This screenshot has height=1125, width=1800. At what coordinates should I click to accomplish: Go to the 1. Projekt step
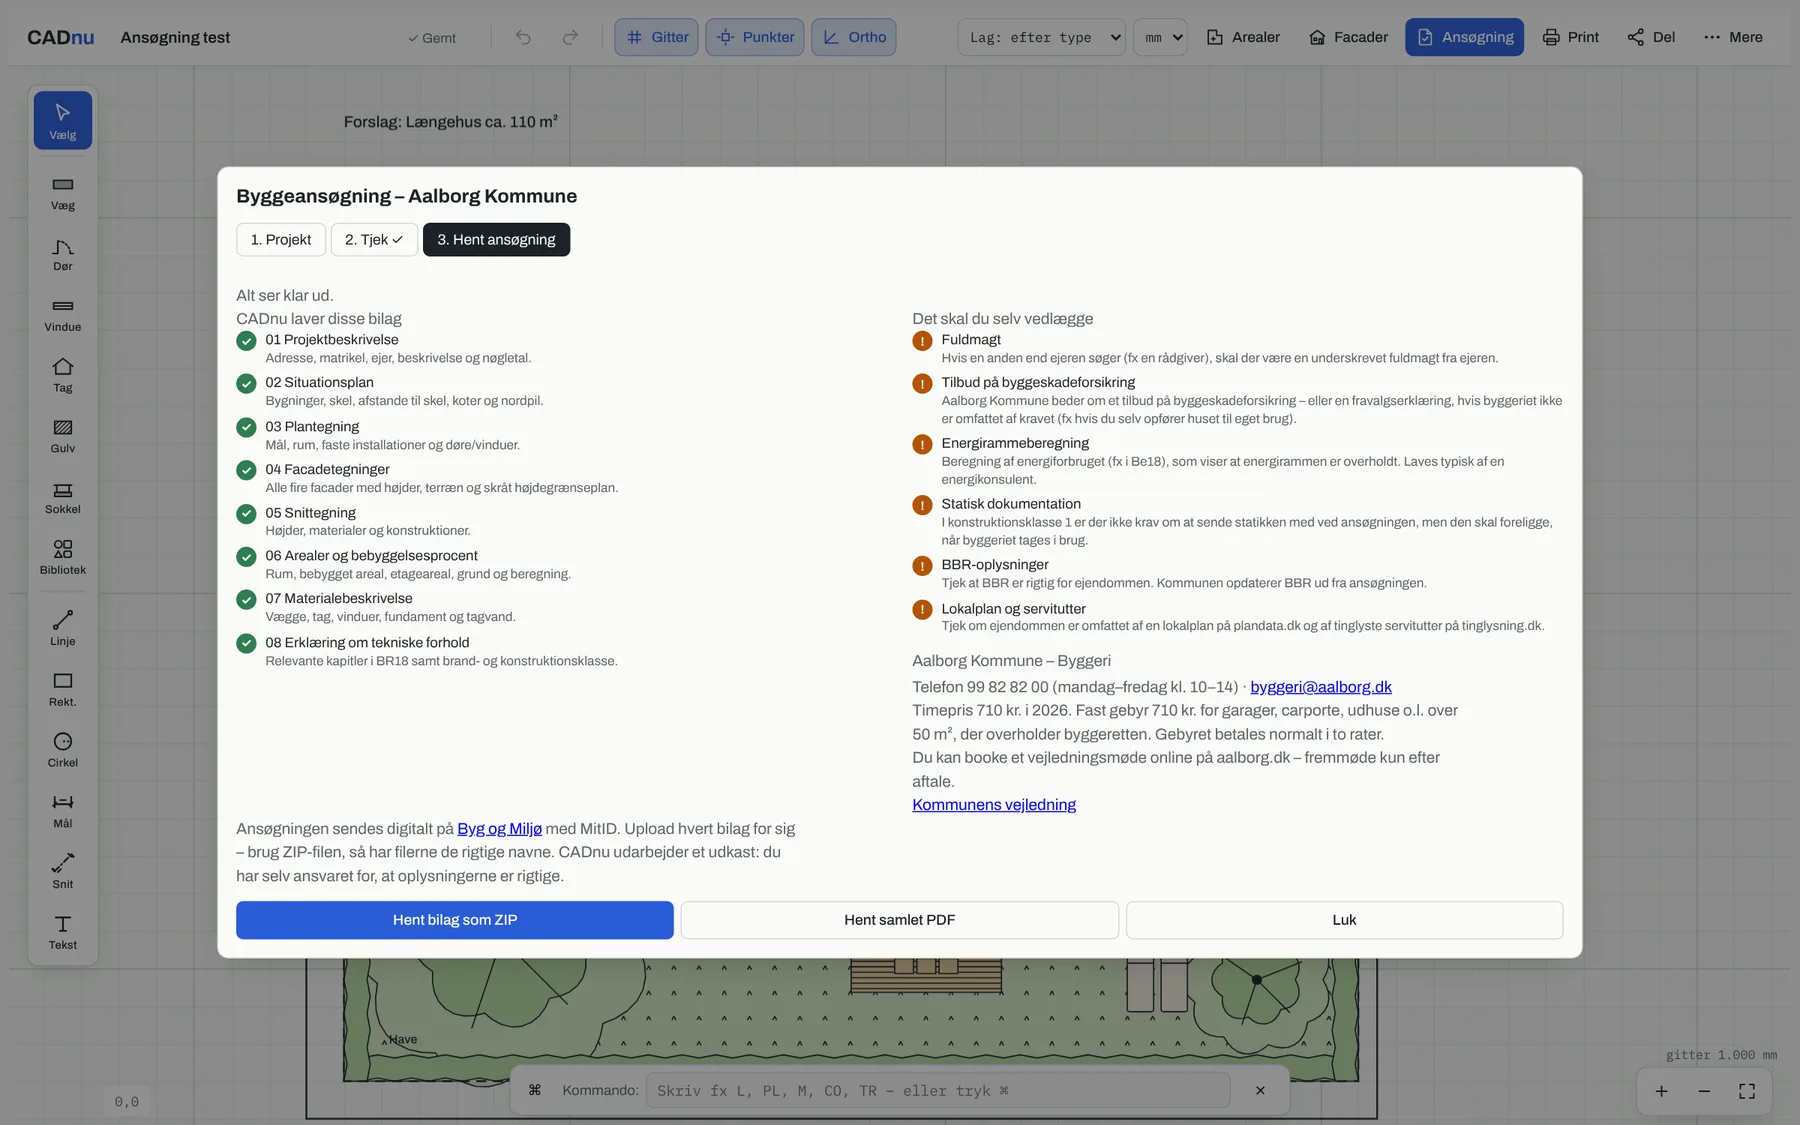(281, 240)
